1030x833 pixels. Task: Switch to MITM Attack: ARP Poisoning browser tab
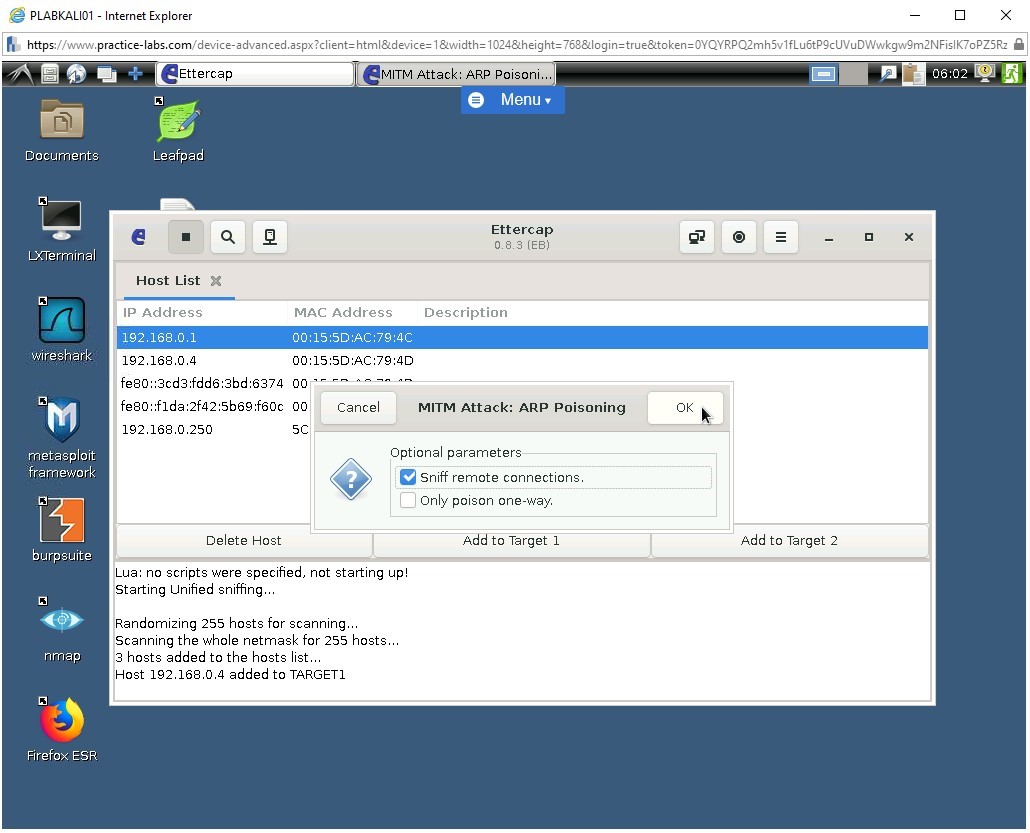(456, 73)
